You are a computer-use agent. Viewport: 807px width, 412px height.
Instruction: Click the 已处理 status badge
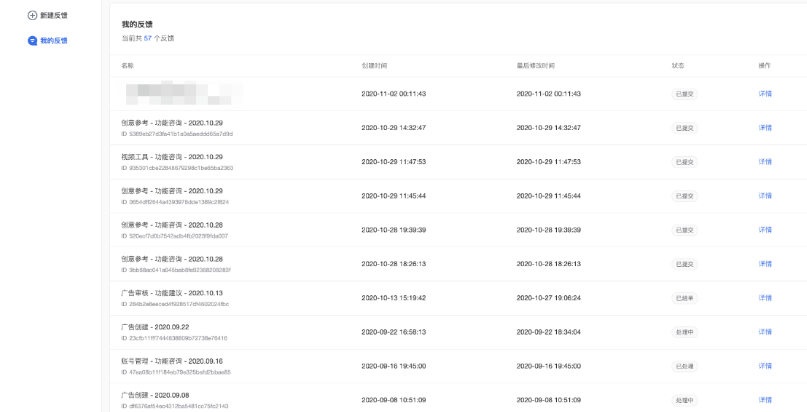(x=685, y=366)
